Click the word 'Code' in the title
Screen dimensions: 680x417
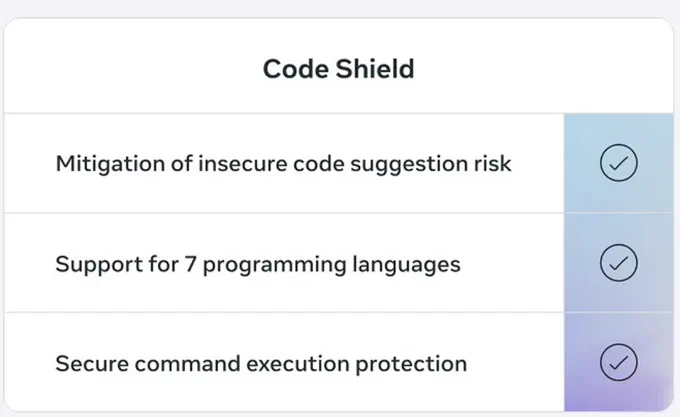click(x=296, y=69)
